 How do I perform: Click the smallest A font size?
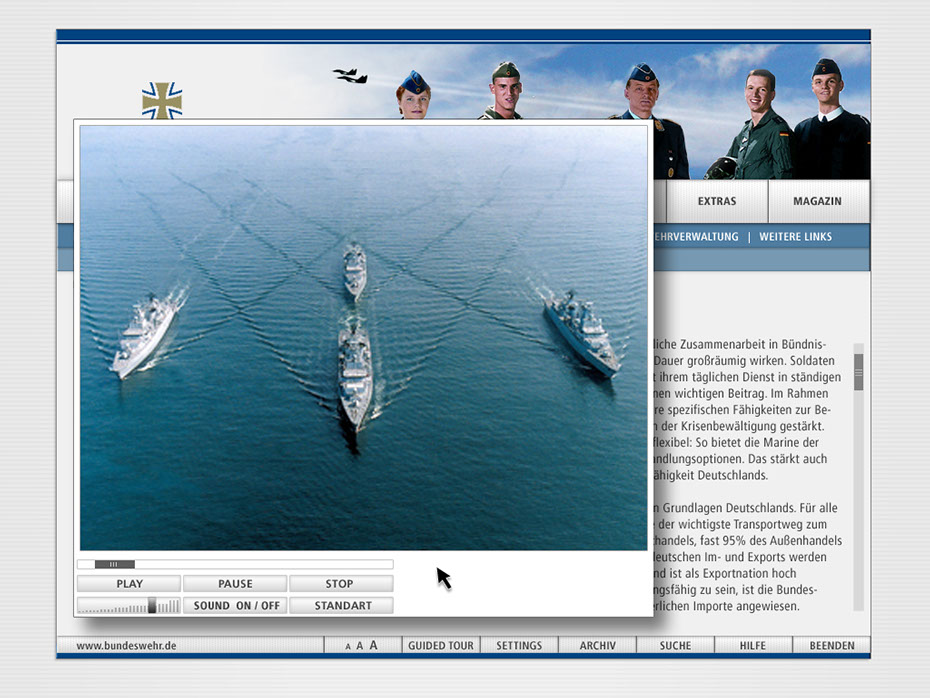348,647
